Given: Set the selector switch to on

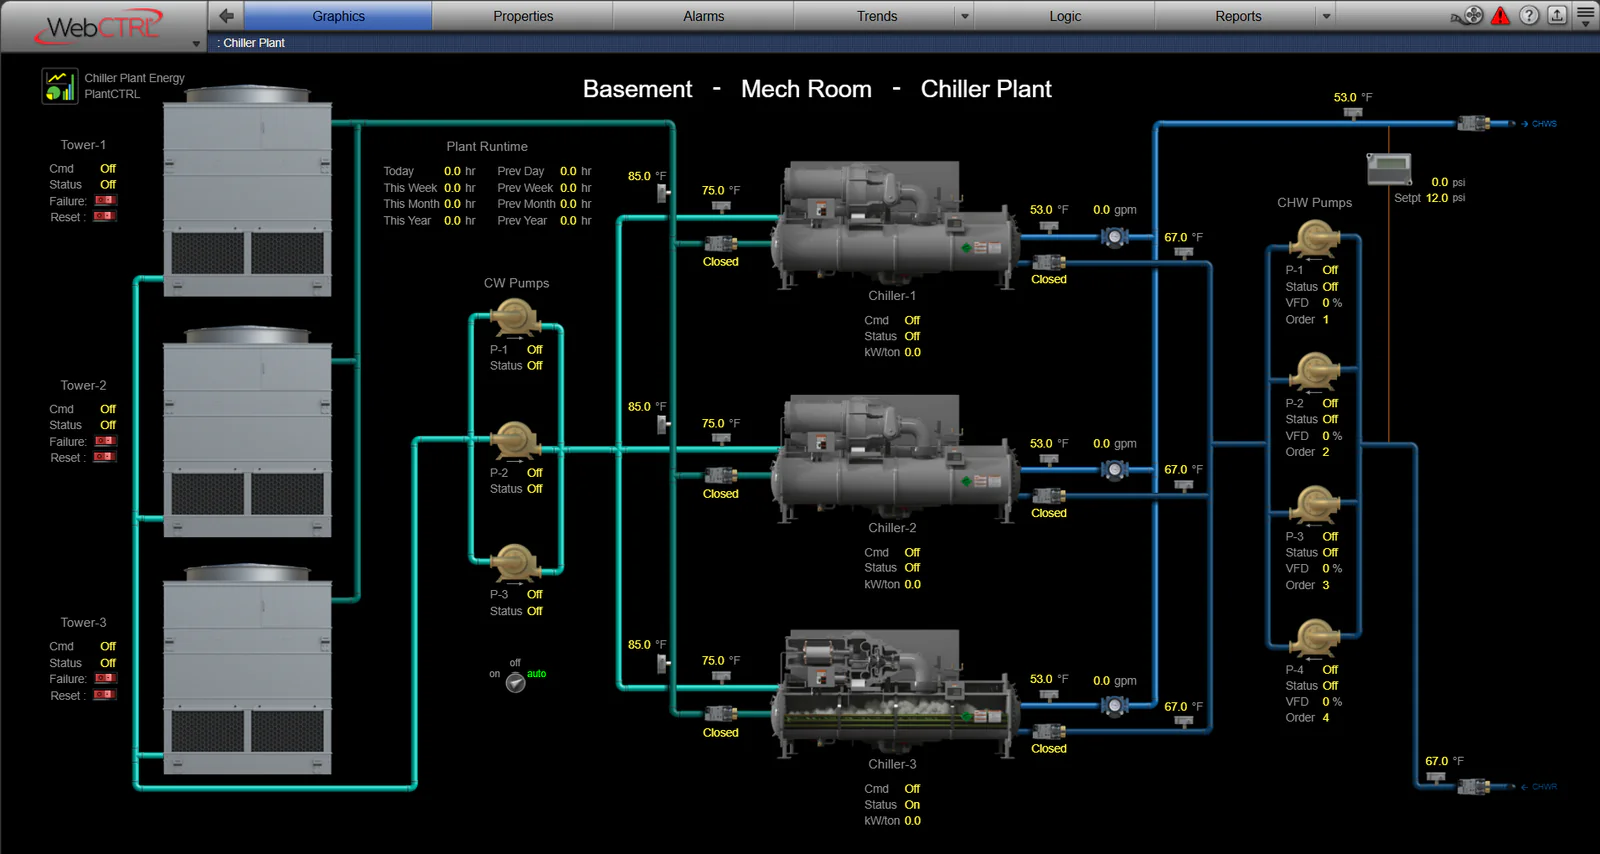Looking at the screenshot, I should pos(494,674).
